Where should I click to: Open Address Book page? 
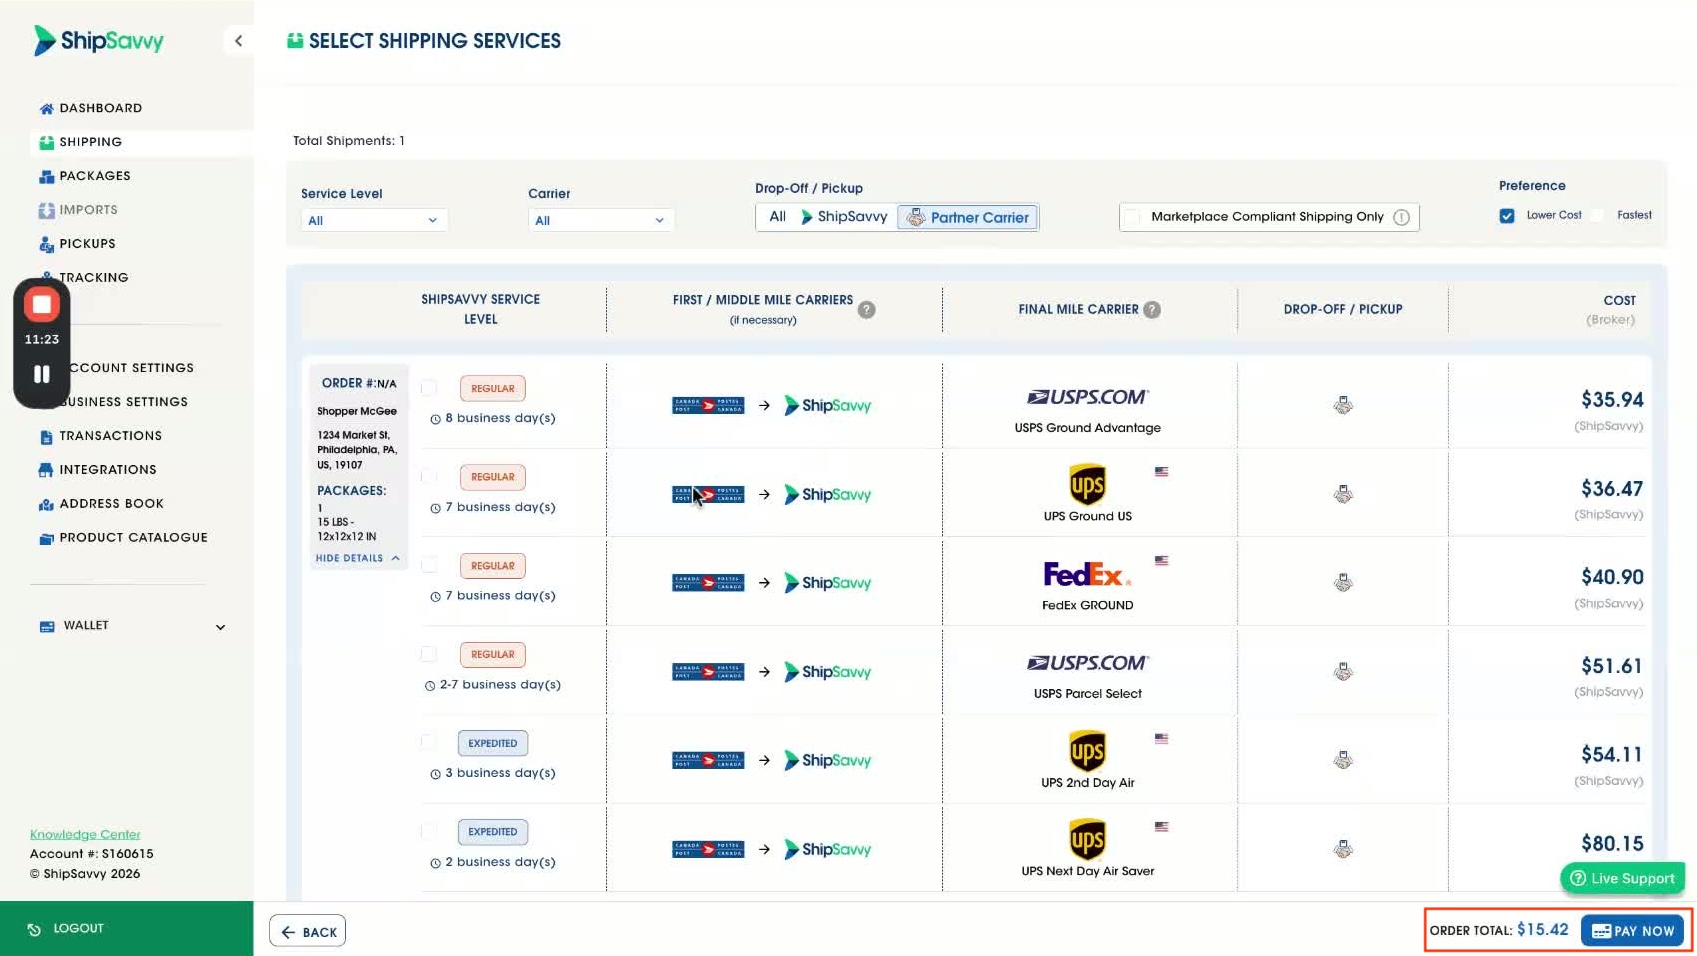click(111, 504)
